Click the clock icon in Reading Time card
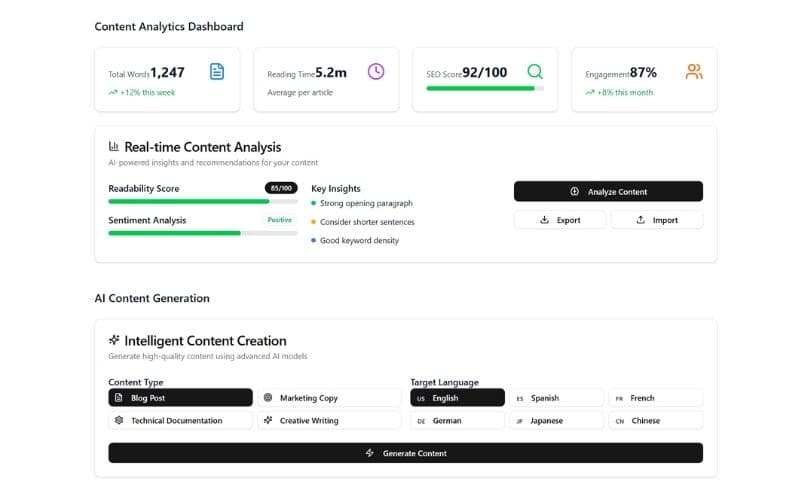 point(376,72)
